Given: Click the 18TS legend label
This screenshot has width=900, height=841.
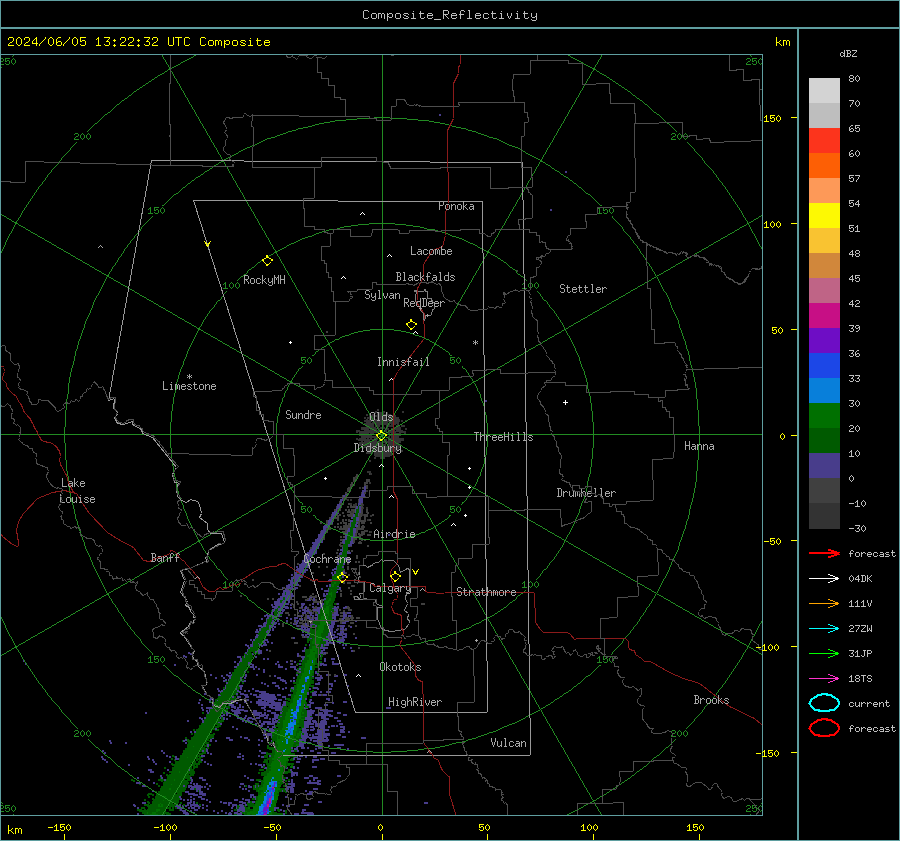Looking at the screenshot, I should pos(860,679).
